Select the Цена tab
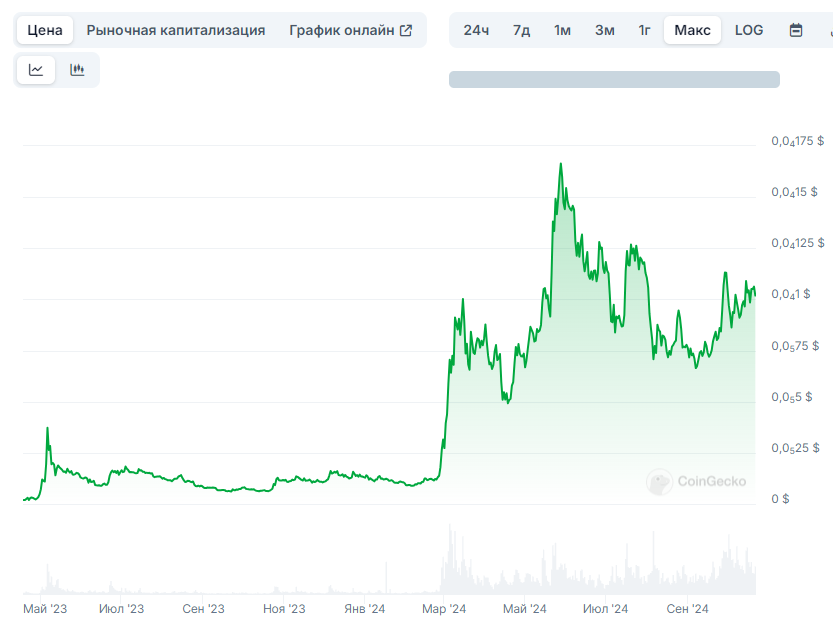Image resolution: width=833 pixels, height=626 pixels. coord(45,30)
